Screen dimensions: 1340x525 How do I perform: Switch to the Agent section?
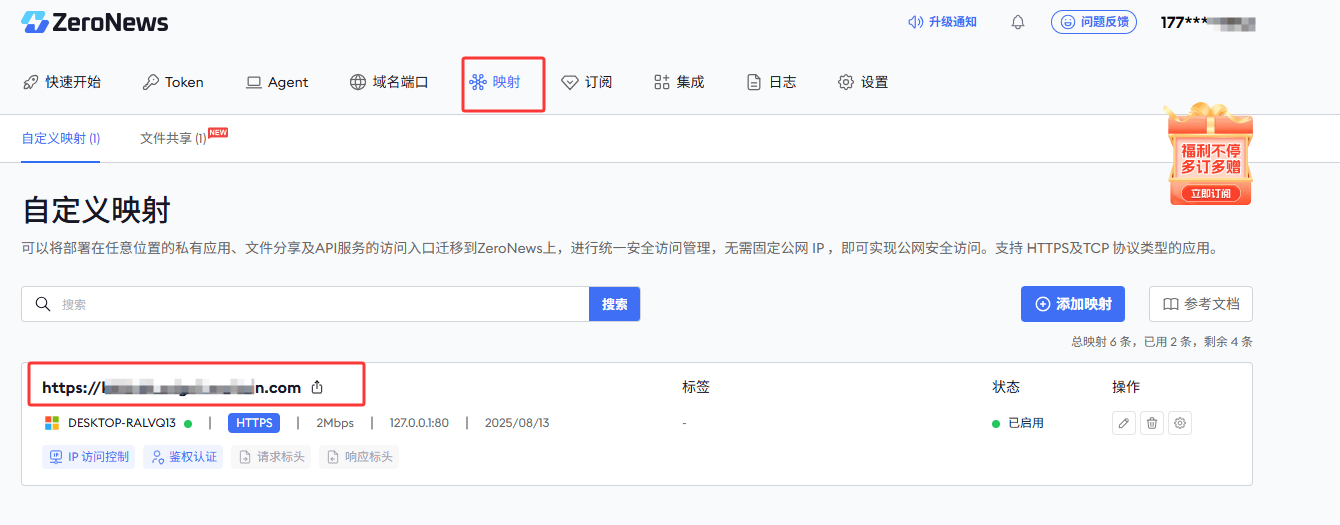pyautogui.click(x=277, y=82)
